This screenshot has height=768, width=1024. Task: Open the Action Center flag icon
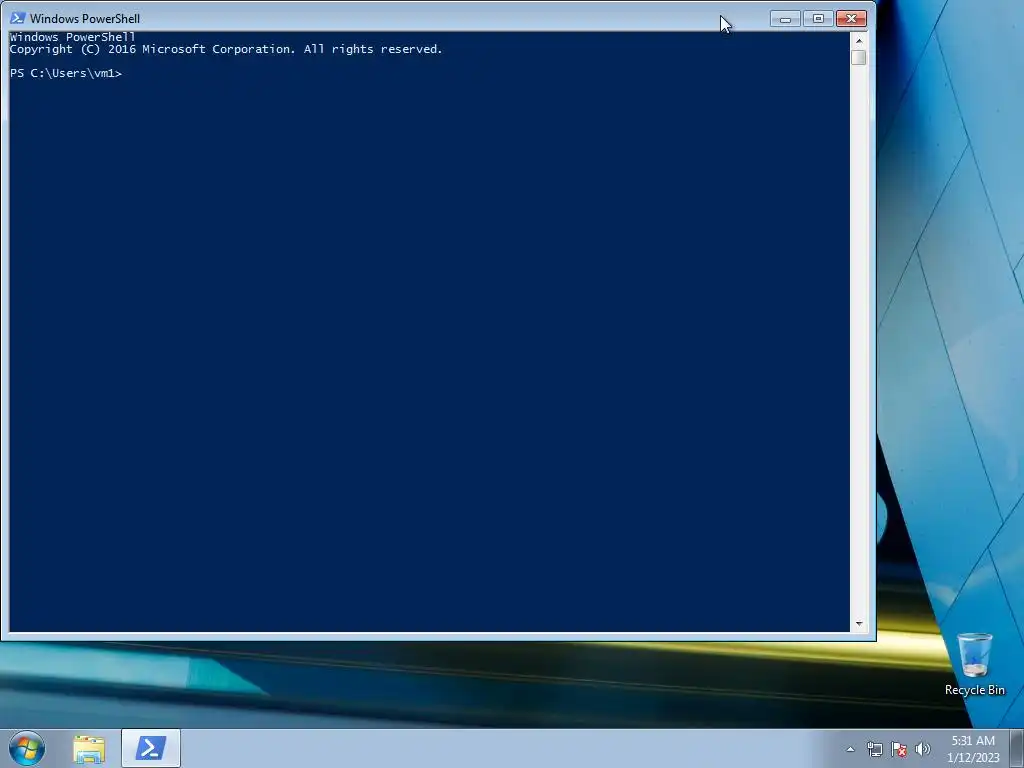pyautogui.click(x=899, y=749)
